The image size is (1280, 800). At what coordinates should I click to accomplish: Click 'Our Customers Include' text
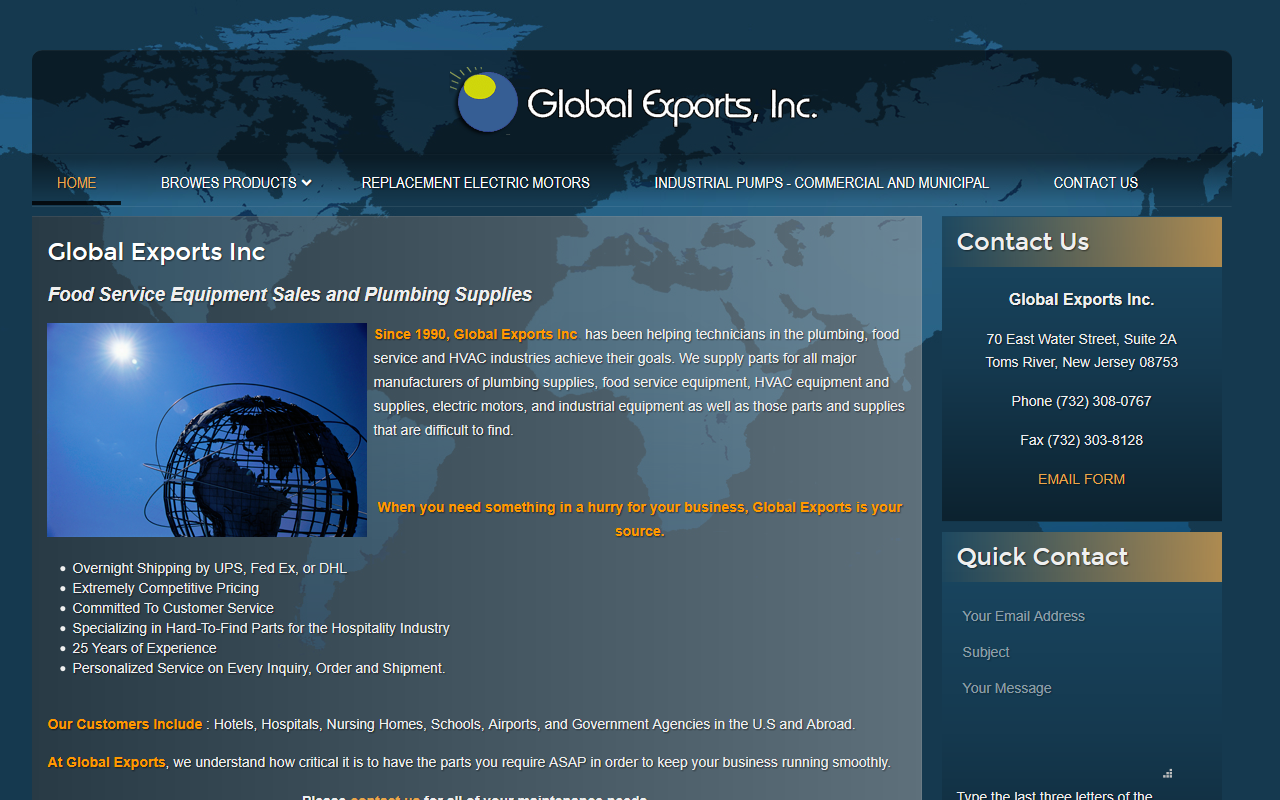coord(125,724)
